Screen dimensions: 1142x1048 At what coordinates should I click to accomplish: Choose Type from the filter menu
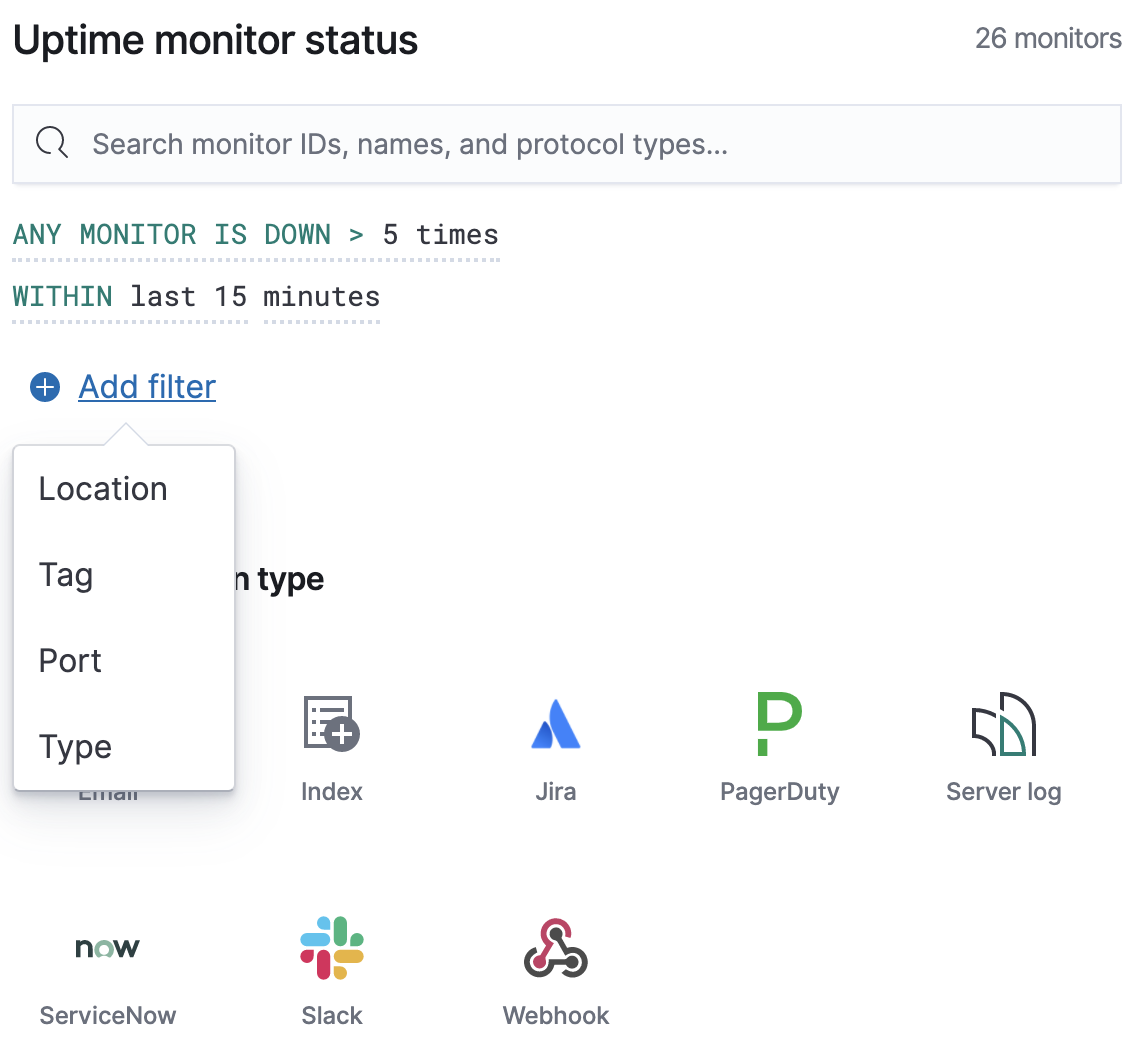point(74,747)
